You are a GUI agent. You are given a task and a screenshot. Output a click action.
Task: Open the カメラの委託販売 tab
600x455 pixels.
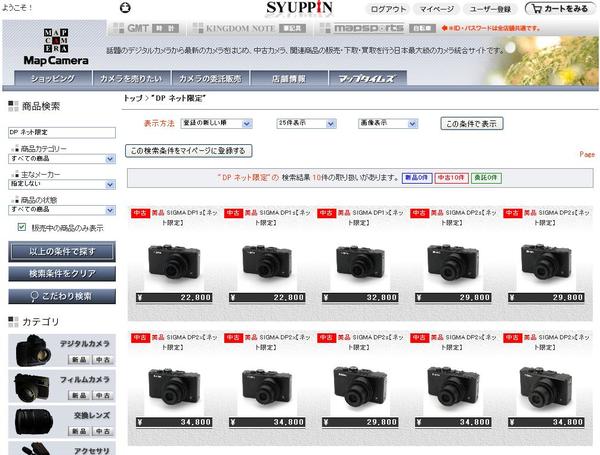click(210, 78)
